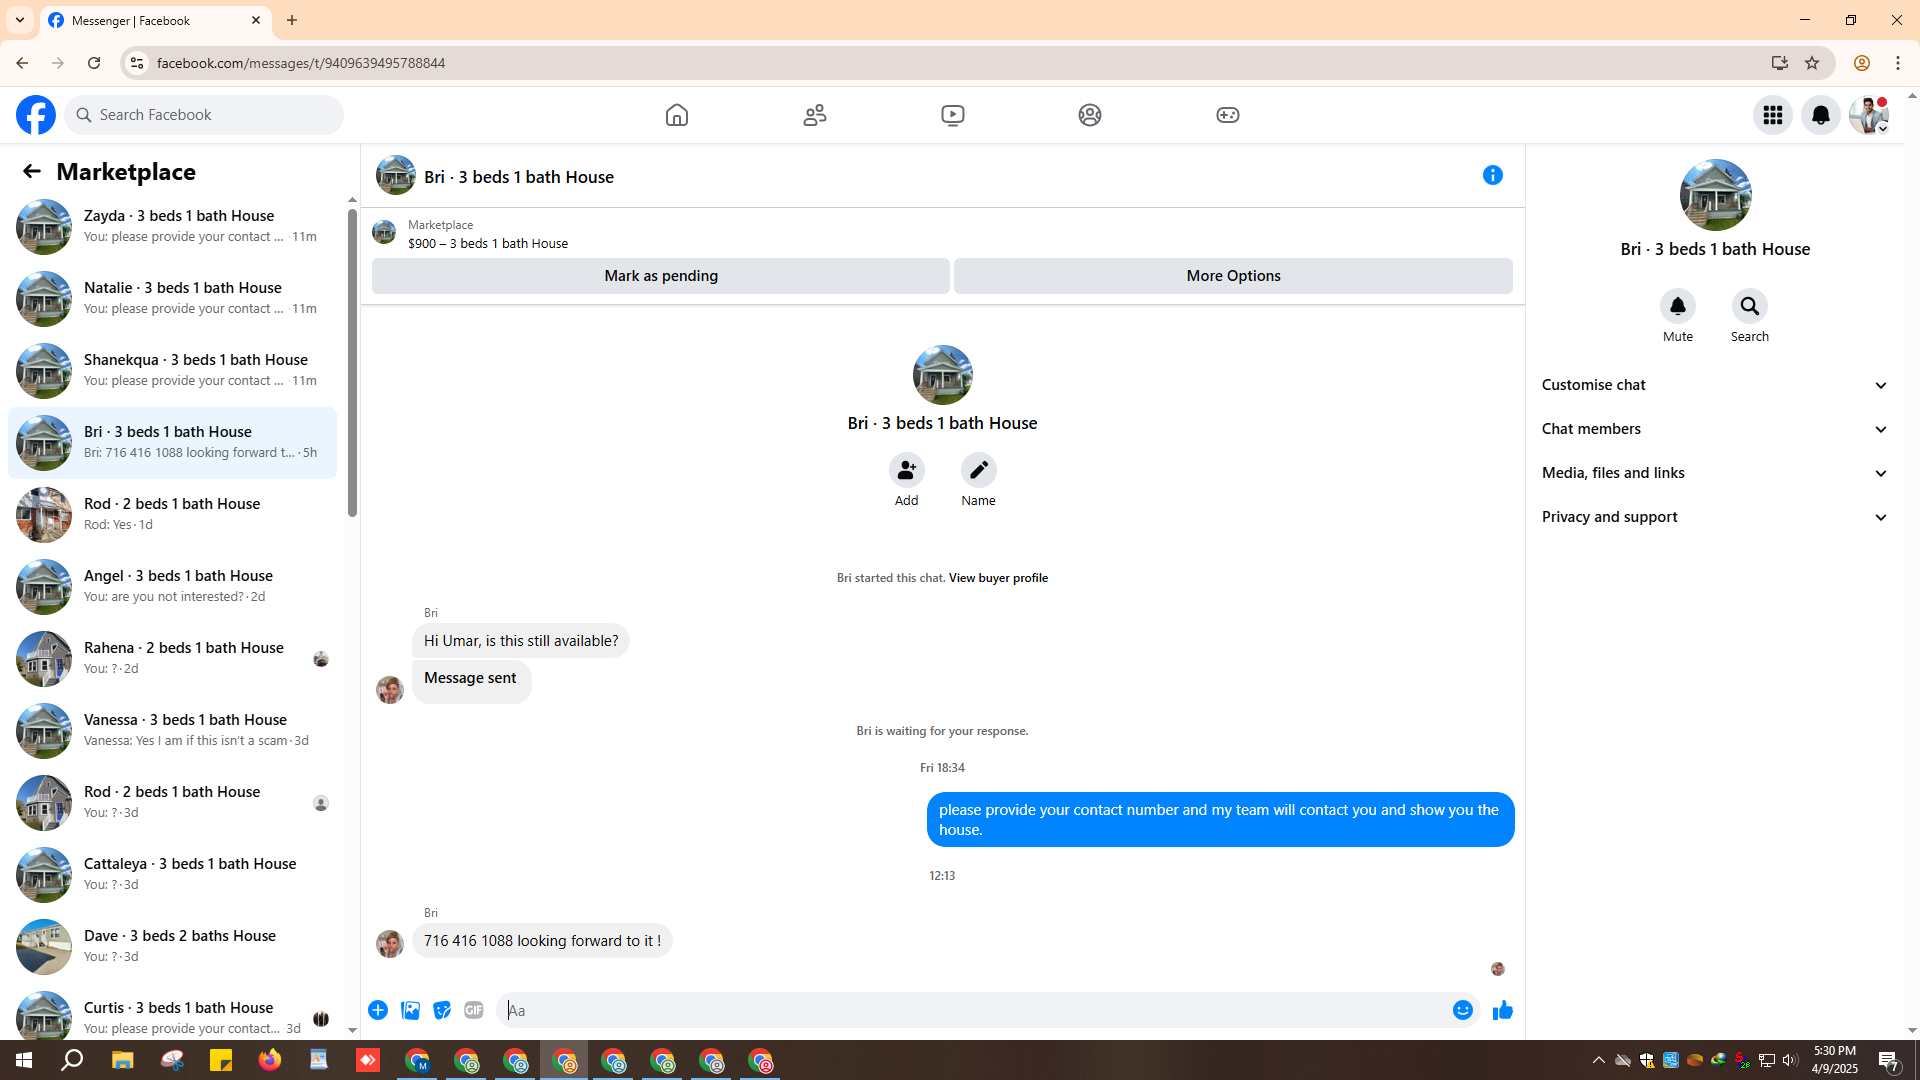Click the address bar URL
Image resolution: width=1920 pixels, height=1080 pixels.
tap(301, 63)
